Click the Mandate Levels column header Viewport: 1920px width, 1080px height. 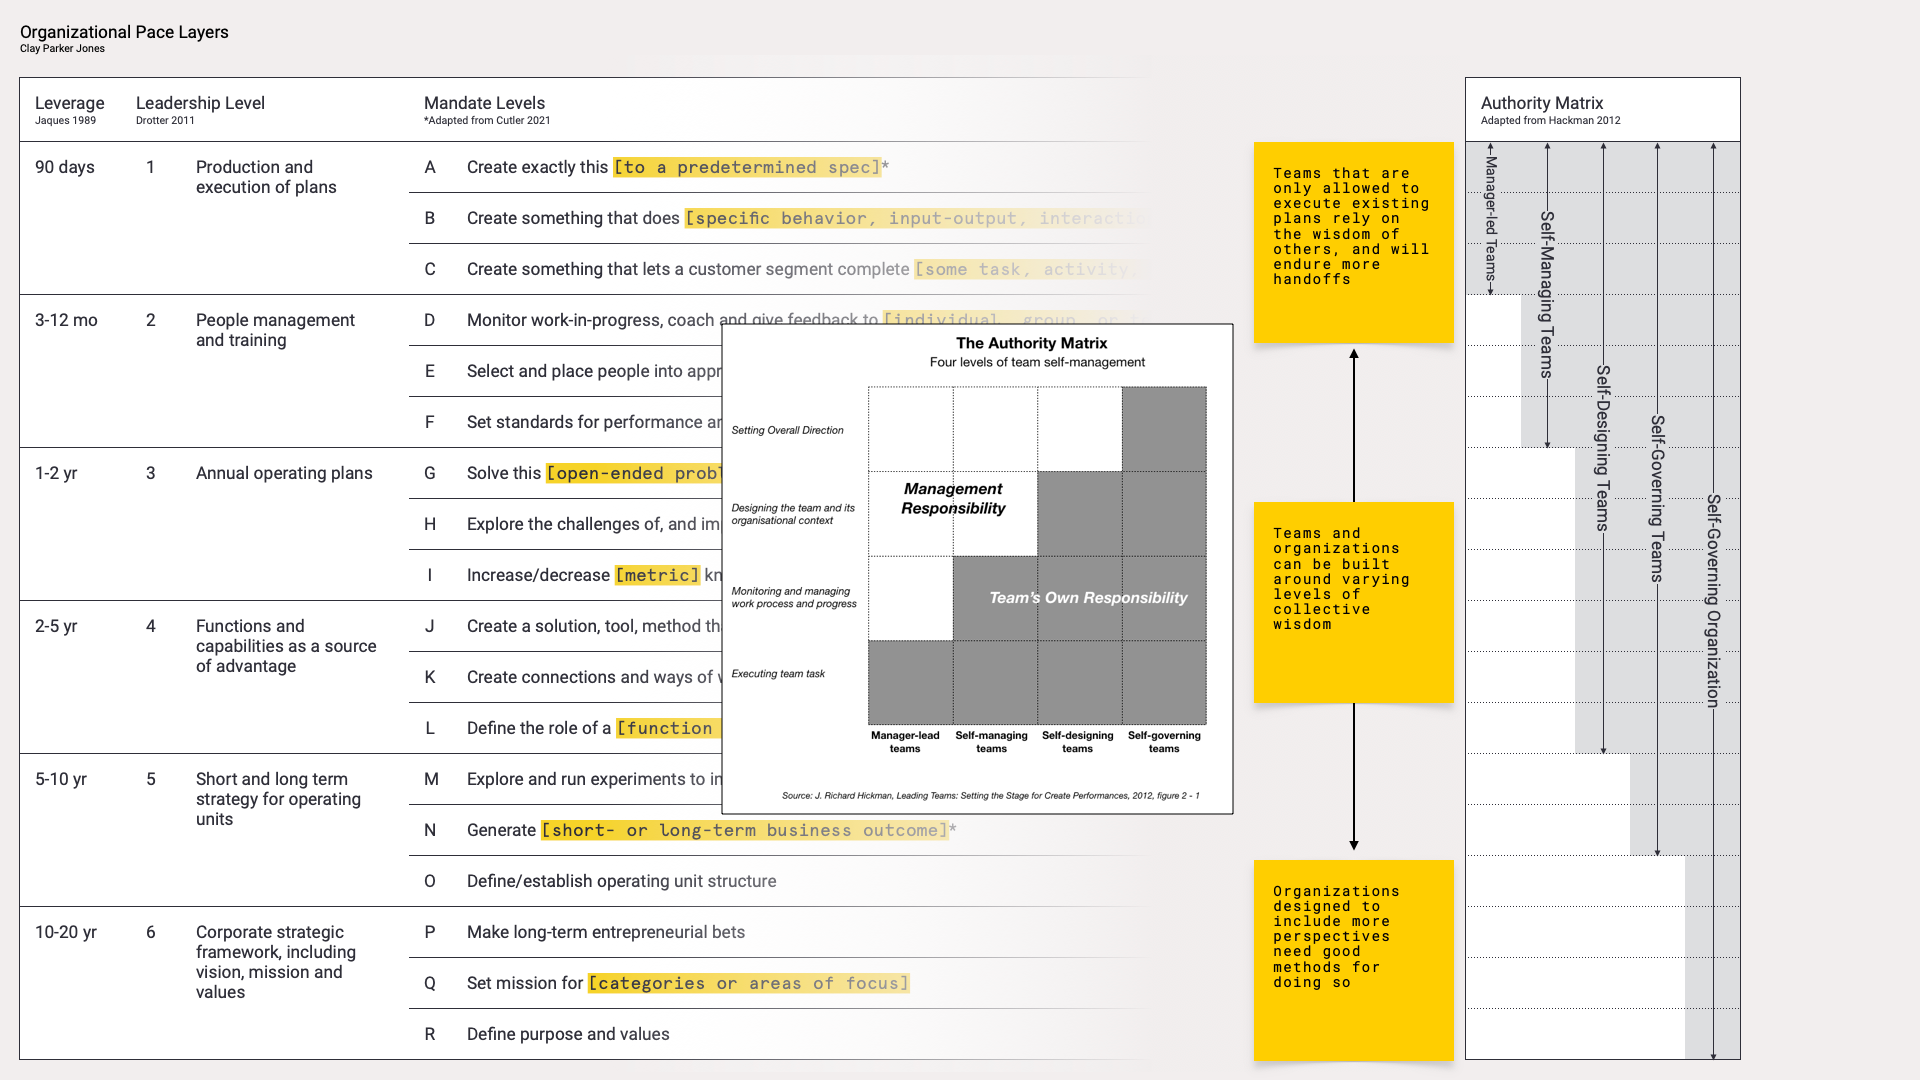click(484, 103)
